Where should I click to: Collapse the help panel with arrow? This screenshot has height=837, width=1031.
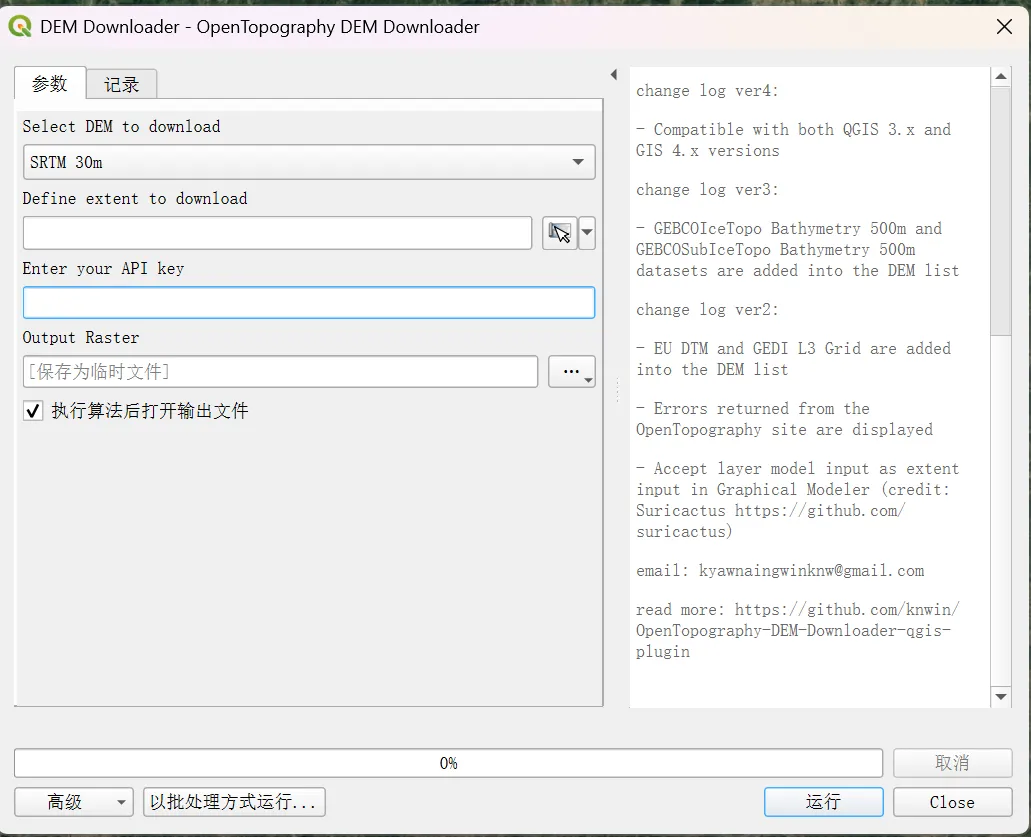tap(613, 75)
